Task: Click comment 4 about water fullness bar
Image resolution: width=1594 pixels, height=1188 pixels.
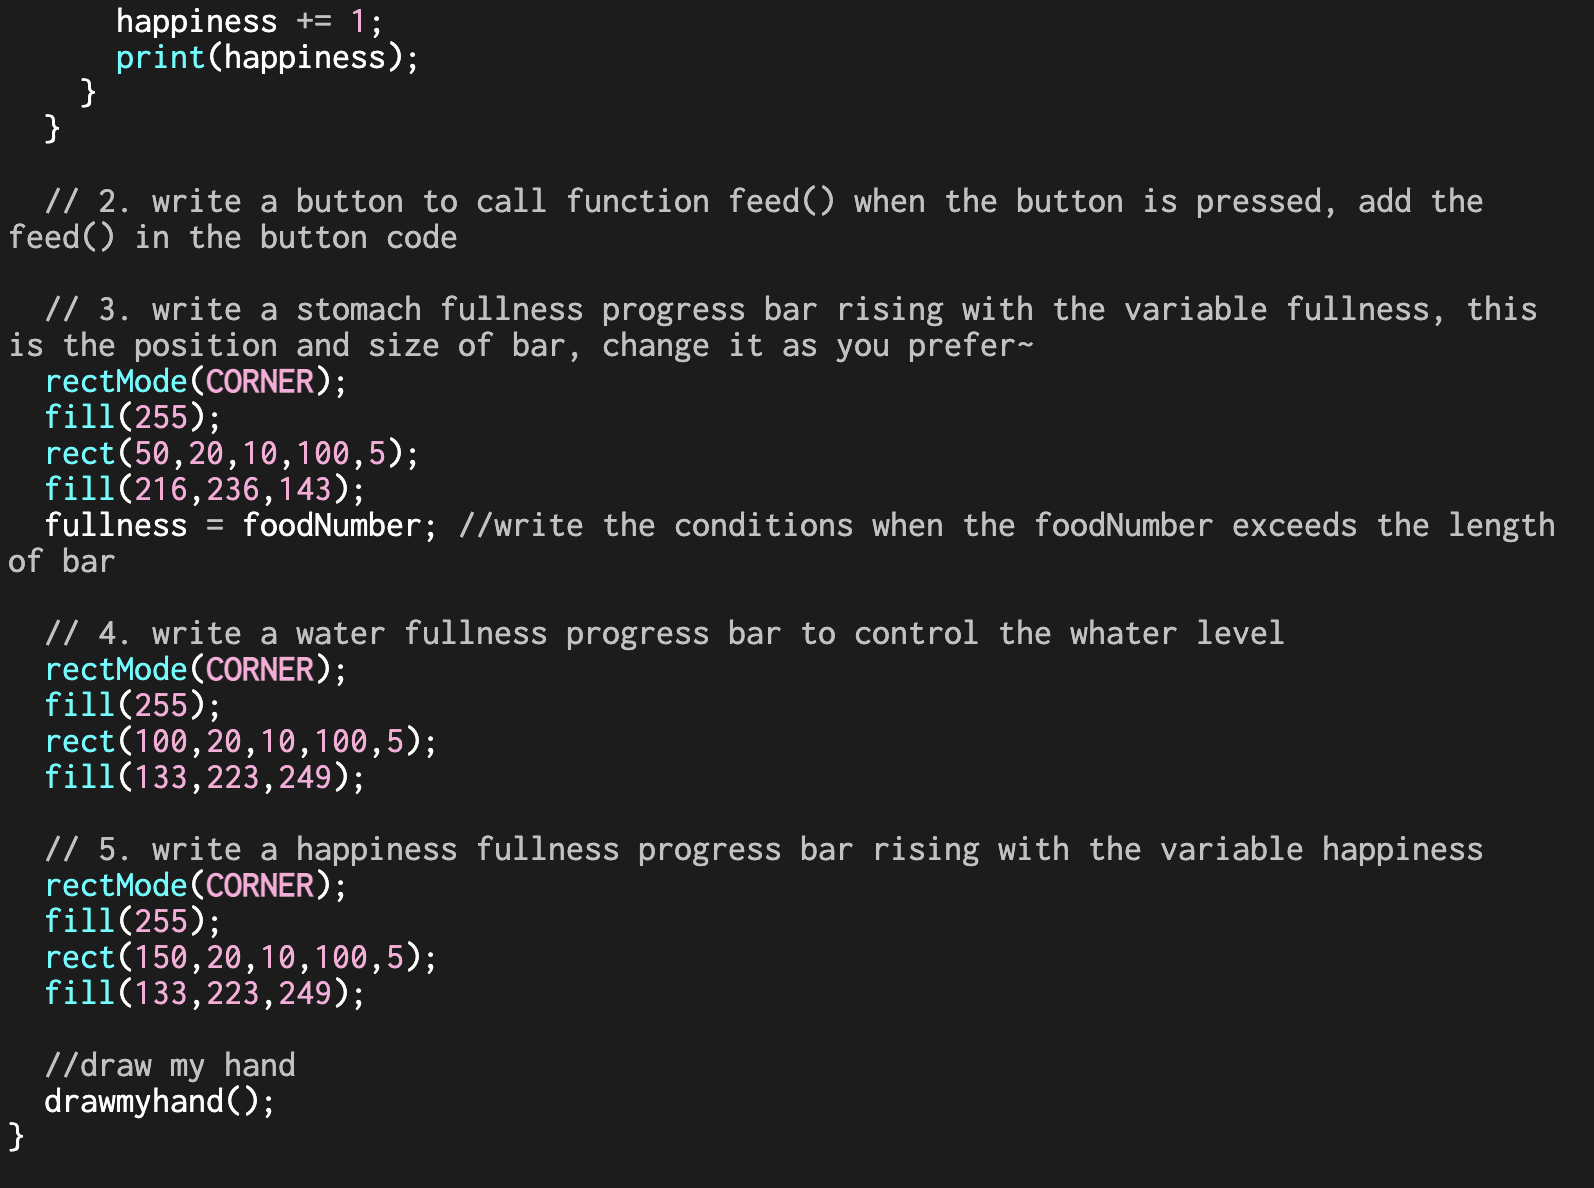Action: (x=665, y=633)
